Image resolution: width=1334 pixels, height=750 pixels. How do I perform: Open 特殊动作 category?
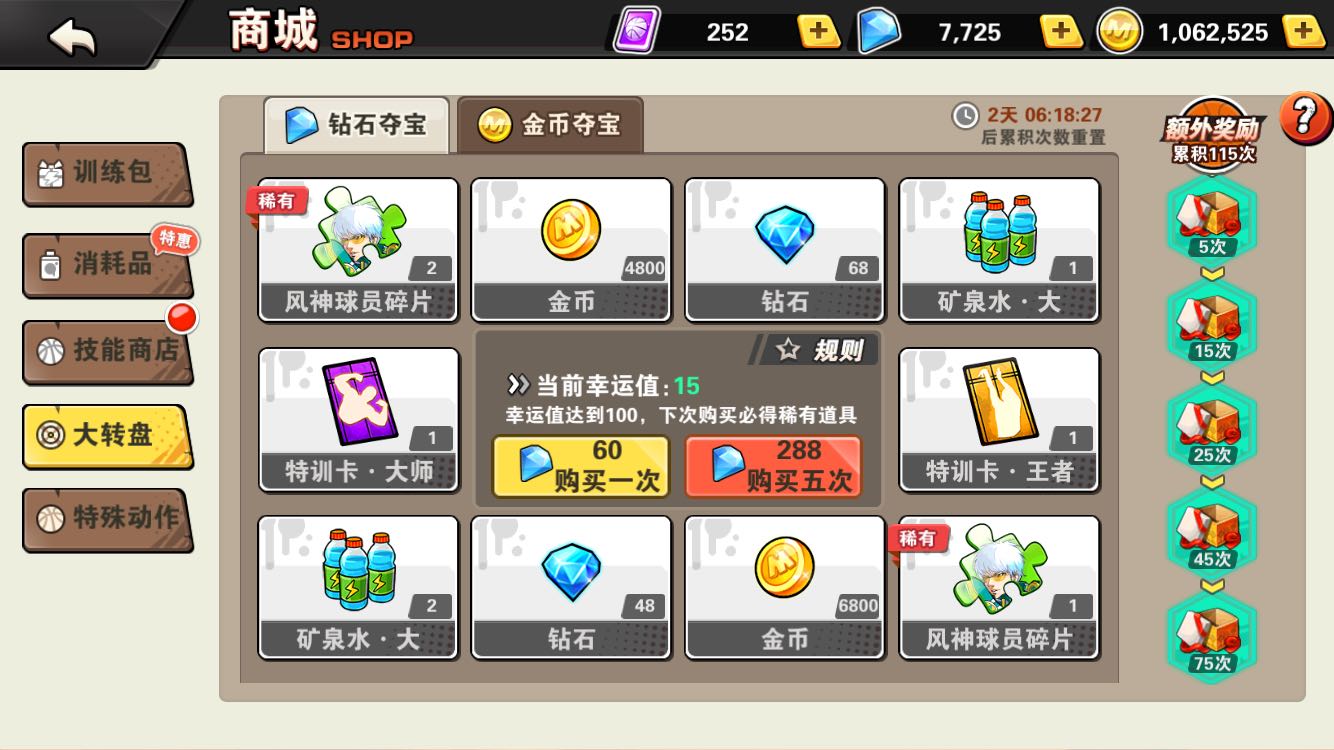(x=106, y=520)
